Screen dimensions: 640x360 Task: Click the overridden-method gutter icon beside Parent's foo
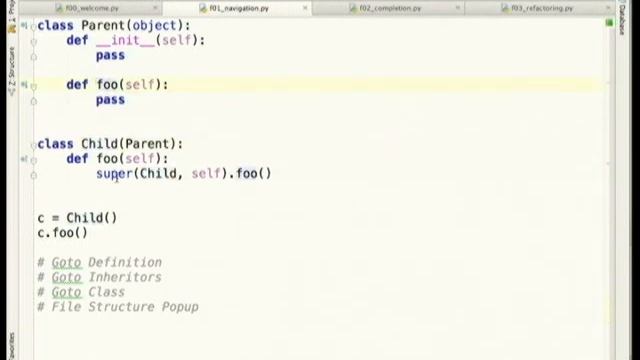pos(24,85)
